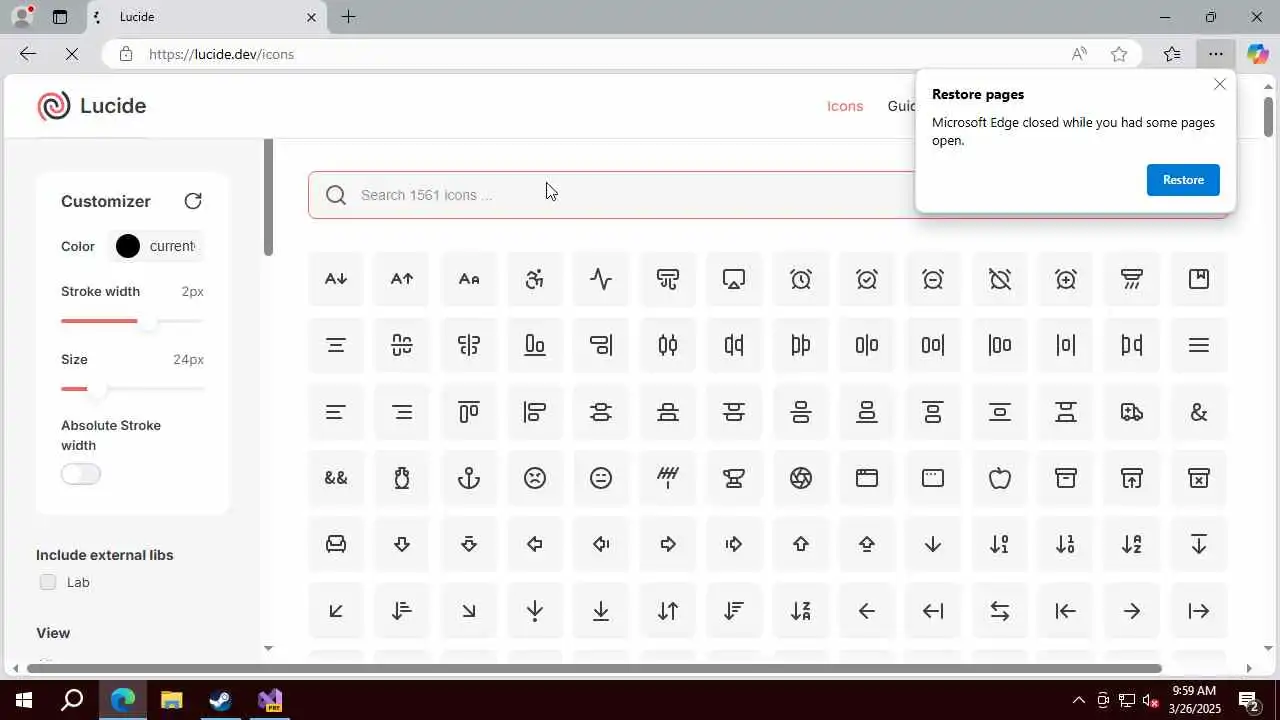The image size is (1280, 720).
Task: Open the browser profile avatar
Action: coord(21,17)
